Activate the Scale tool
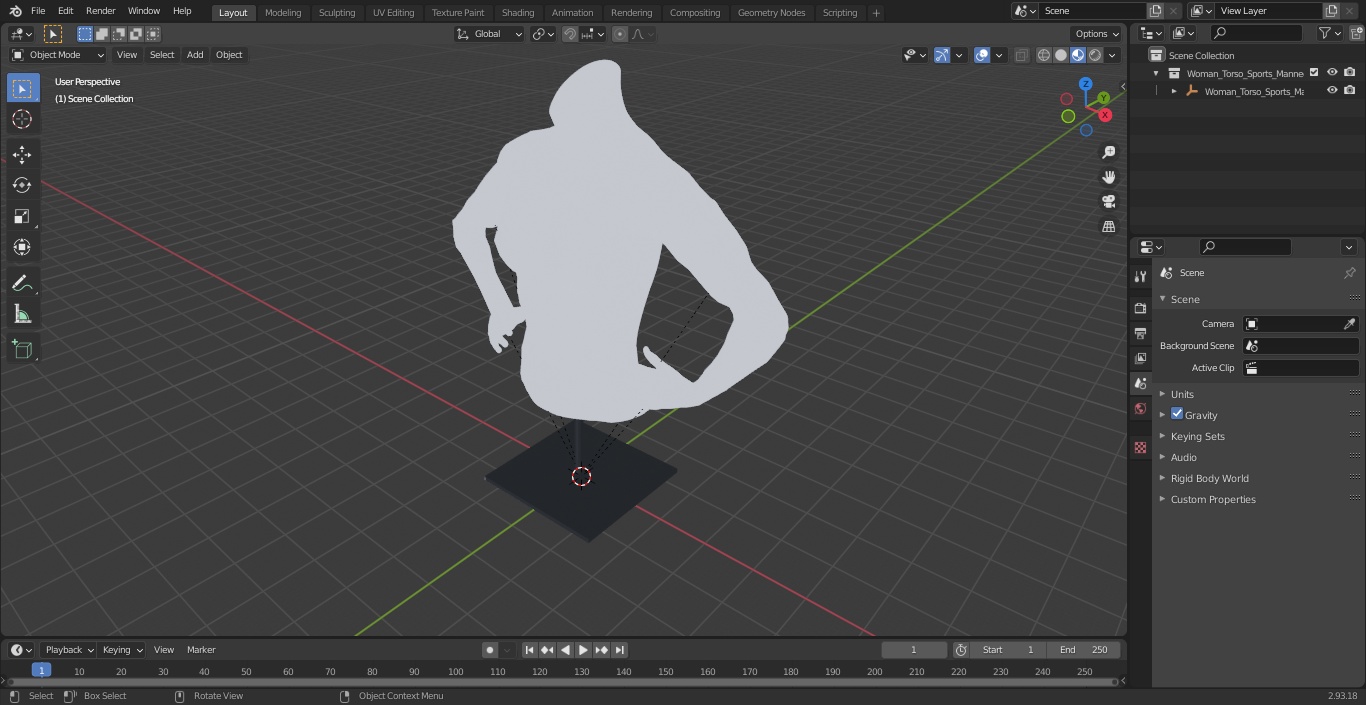This screenshot has width=1366, height=705. (x=22, y=216)
